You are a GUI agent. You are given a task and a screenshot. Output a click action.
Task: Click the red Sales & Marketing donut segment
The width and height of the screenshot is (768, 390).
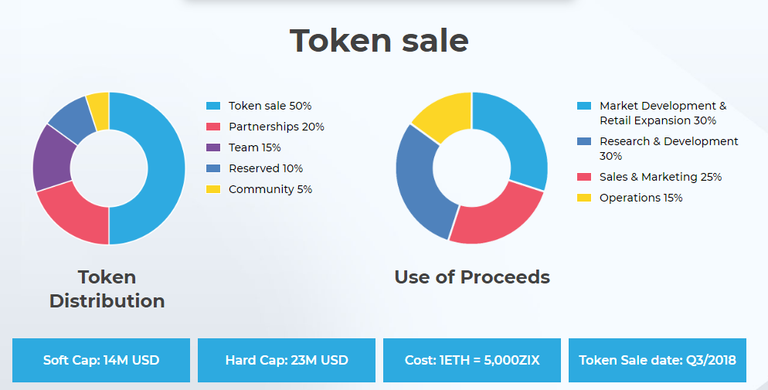[496, 216]
